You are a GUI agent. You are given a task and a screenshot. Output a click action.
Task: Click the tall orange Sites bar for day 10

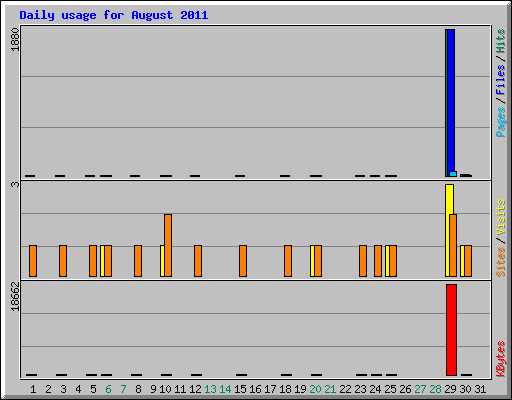pyautogui.click(x=168, y=245)
